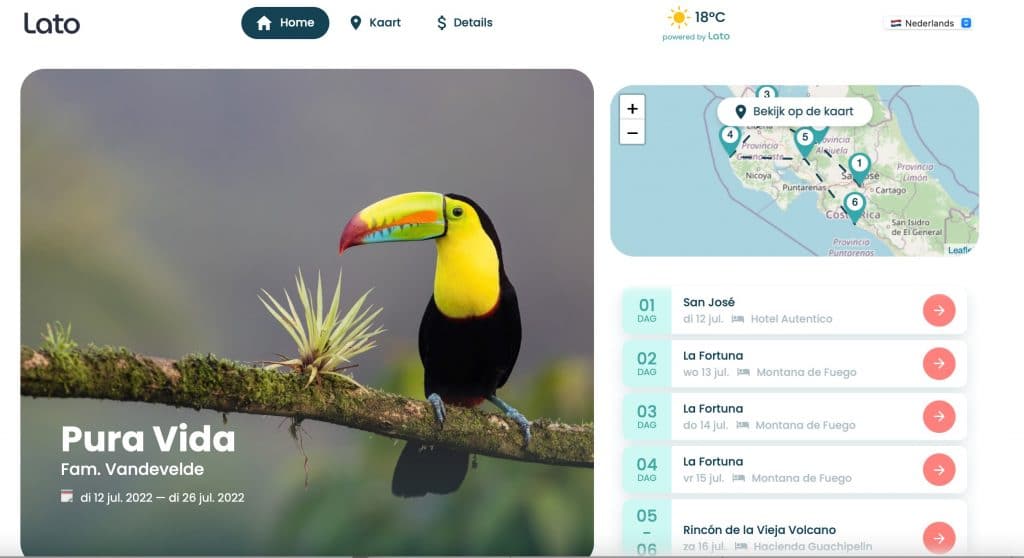Open the Details tab
This screenshot has width=1024, height=558.
(x=464, y=23)
